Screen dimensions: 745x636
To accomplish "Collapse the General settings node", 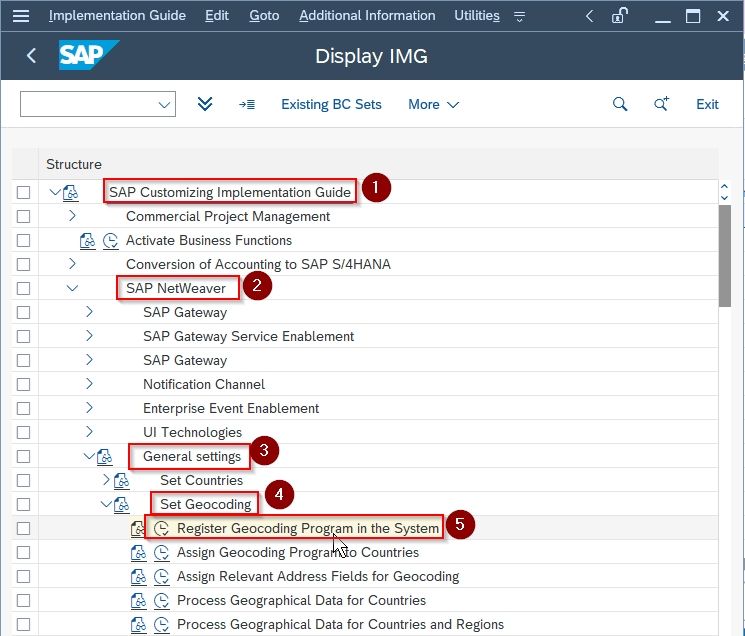I will [89, 456].
